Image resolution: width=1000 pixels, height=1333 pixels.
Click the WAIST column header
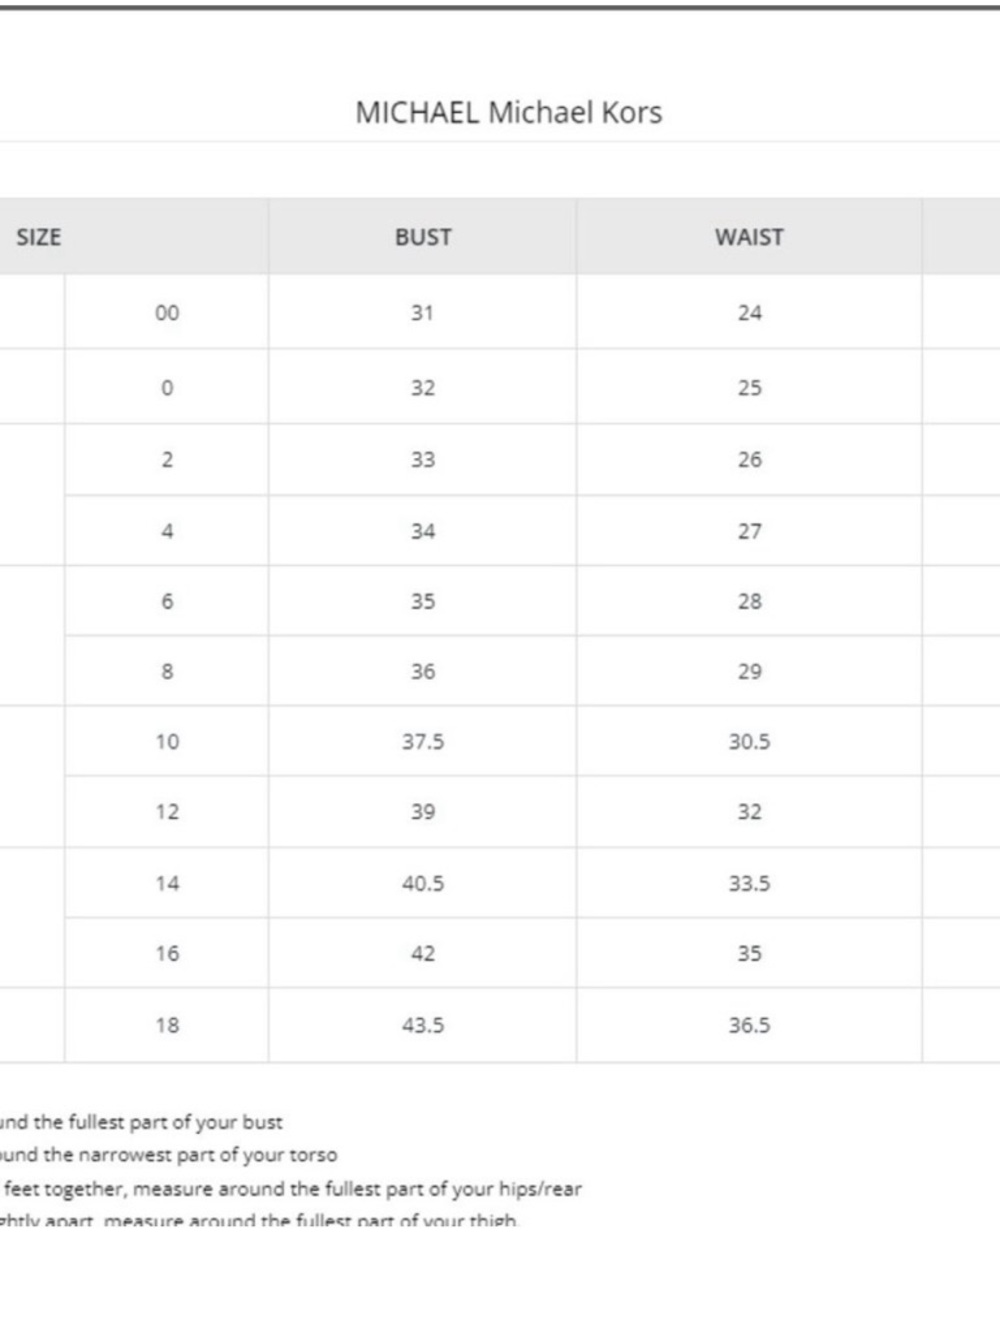[749, 237]
